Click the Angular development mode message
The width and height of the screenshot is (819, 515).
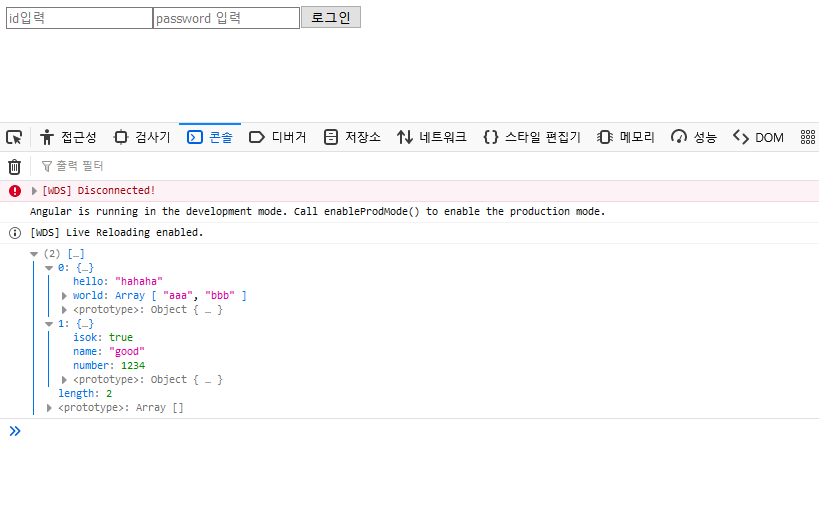(317, 212)
